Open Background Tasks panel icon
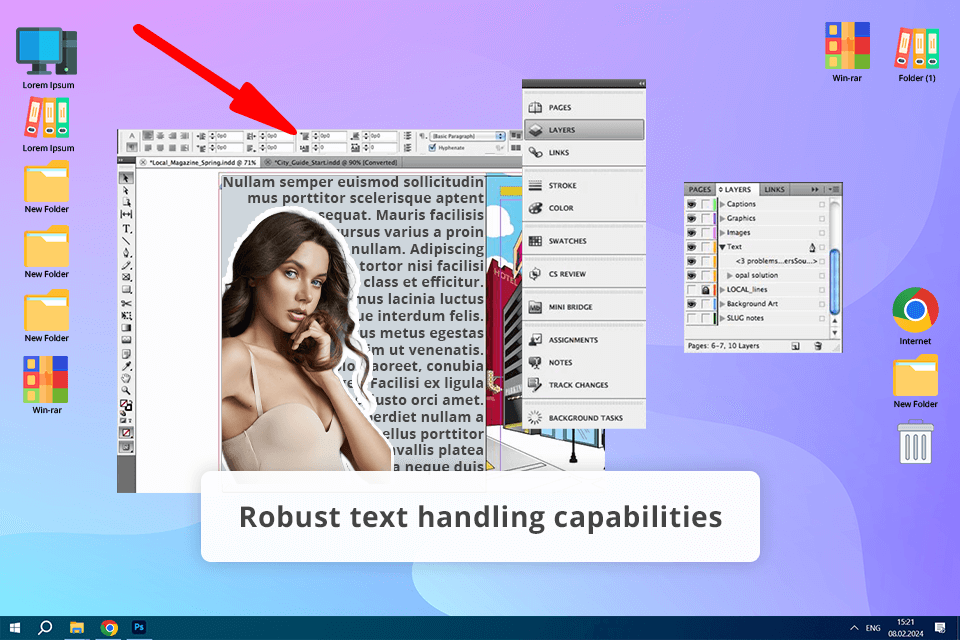Screen dimensions: 960x640 [x=535, y=418]
